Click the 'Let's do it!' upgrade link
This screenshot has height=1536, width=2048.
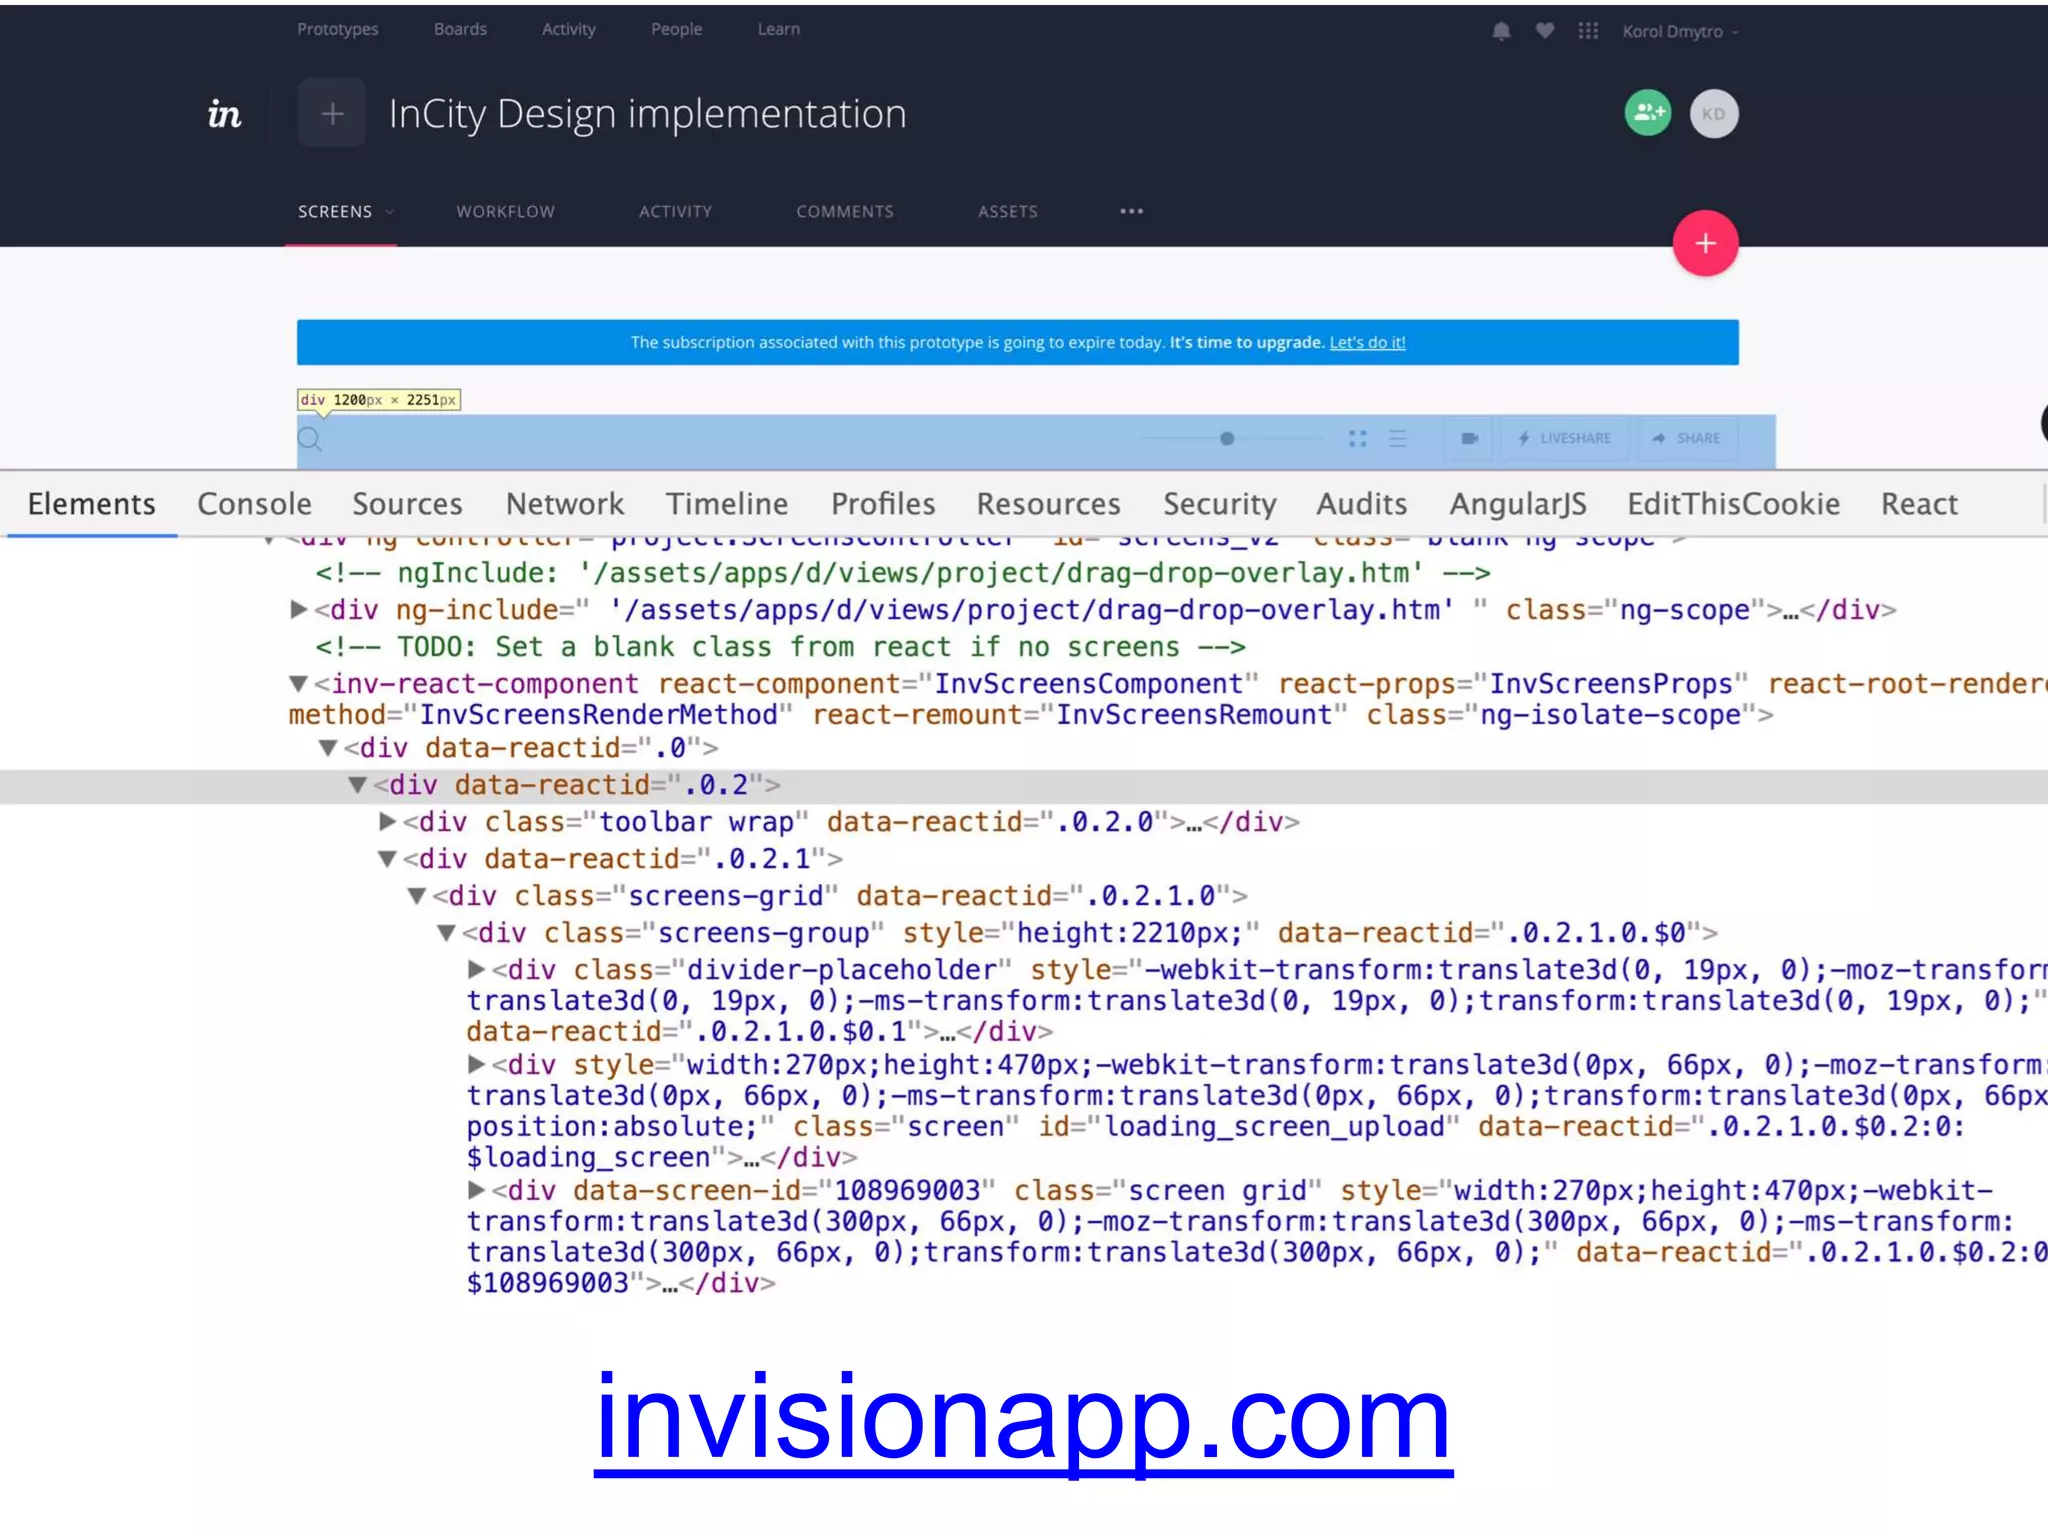pos(1367,342)
